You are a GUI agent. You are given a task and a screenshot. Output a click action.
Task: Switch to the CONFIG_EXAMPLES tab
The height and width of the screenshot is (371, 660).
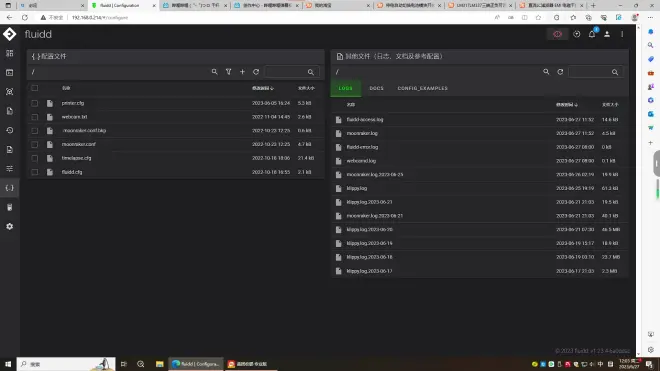click(423, 88)
